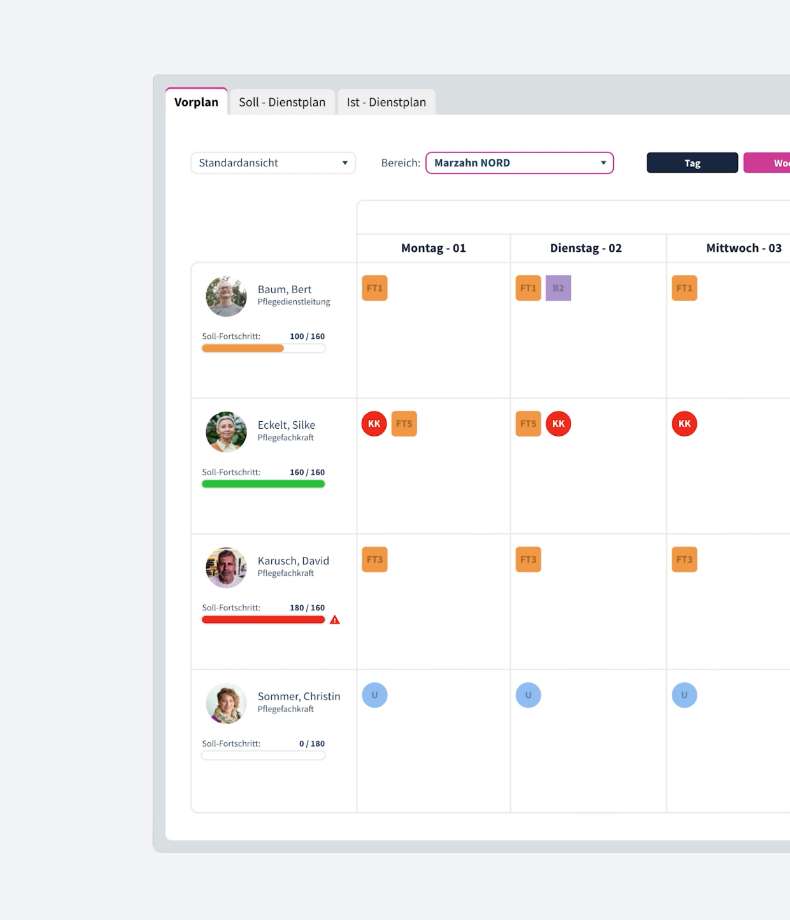Click the 0 / 180 progress value
This screenshot has height=920, width=790.
[x=312, y=743]
